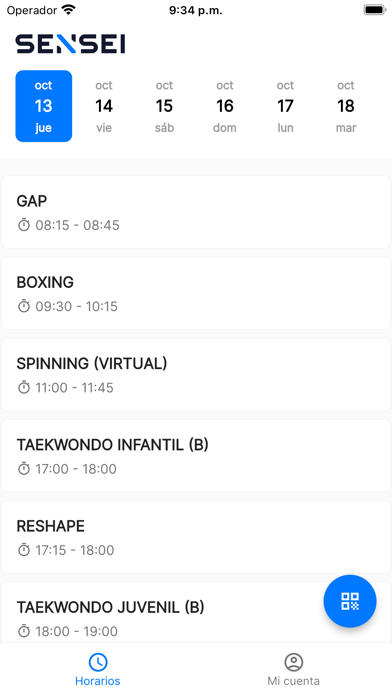Tap the Wi-Fi status icon
The height and width of the screenshot is (696, 392).
click(x=68, y=10)
